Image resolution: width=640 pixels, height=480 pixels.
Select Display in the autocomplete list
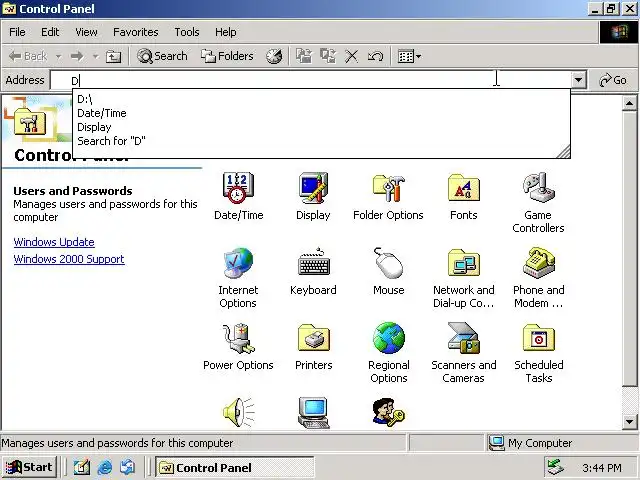[321, 127]
